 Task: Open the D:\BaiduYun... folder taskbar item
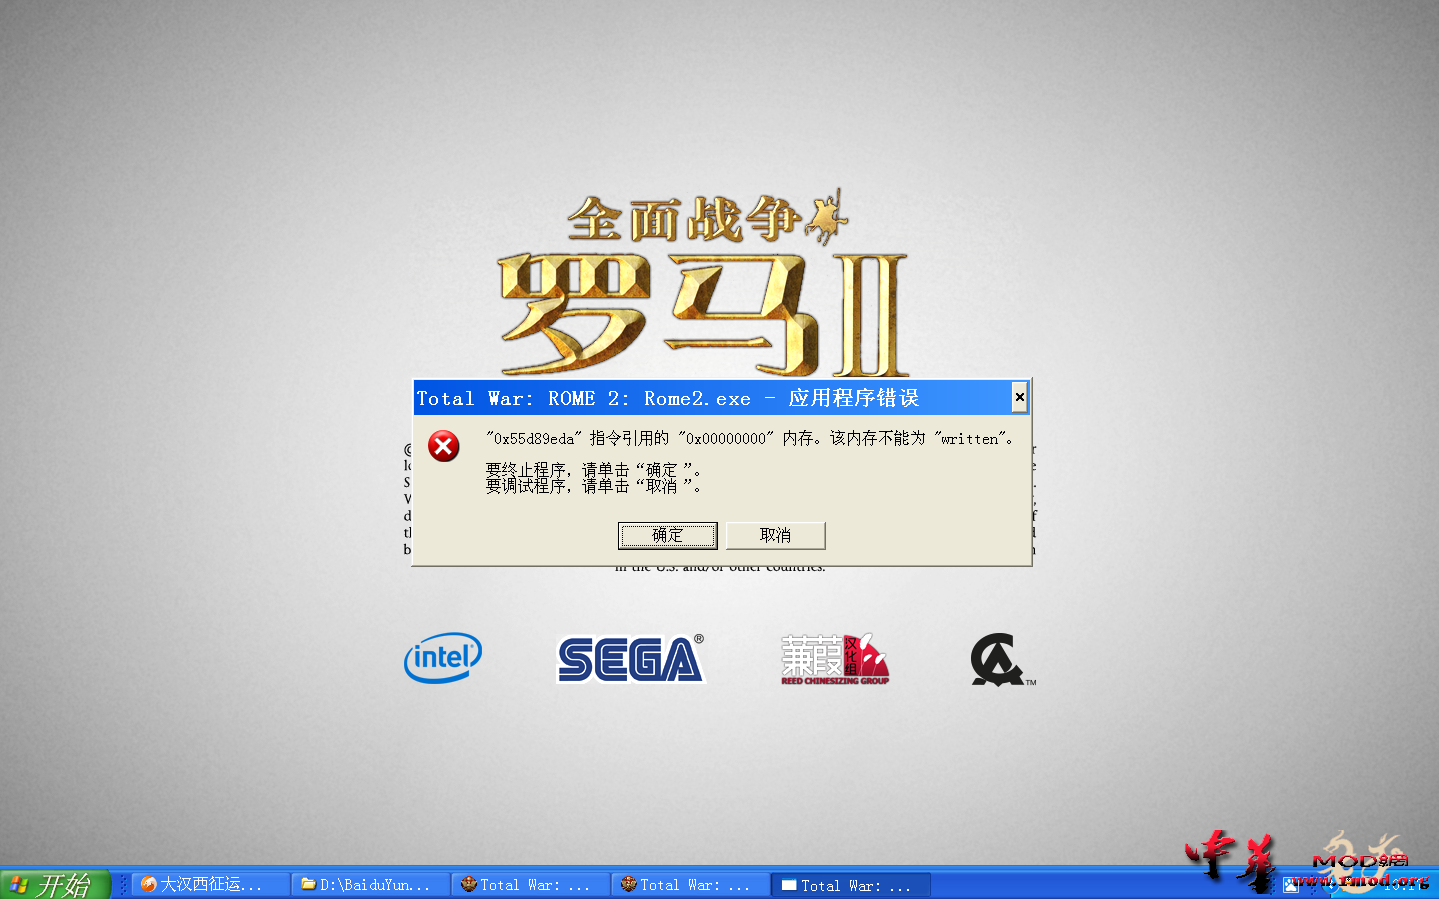pyautogui.click(x=371, y=885)
